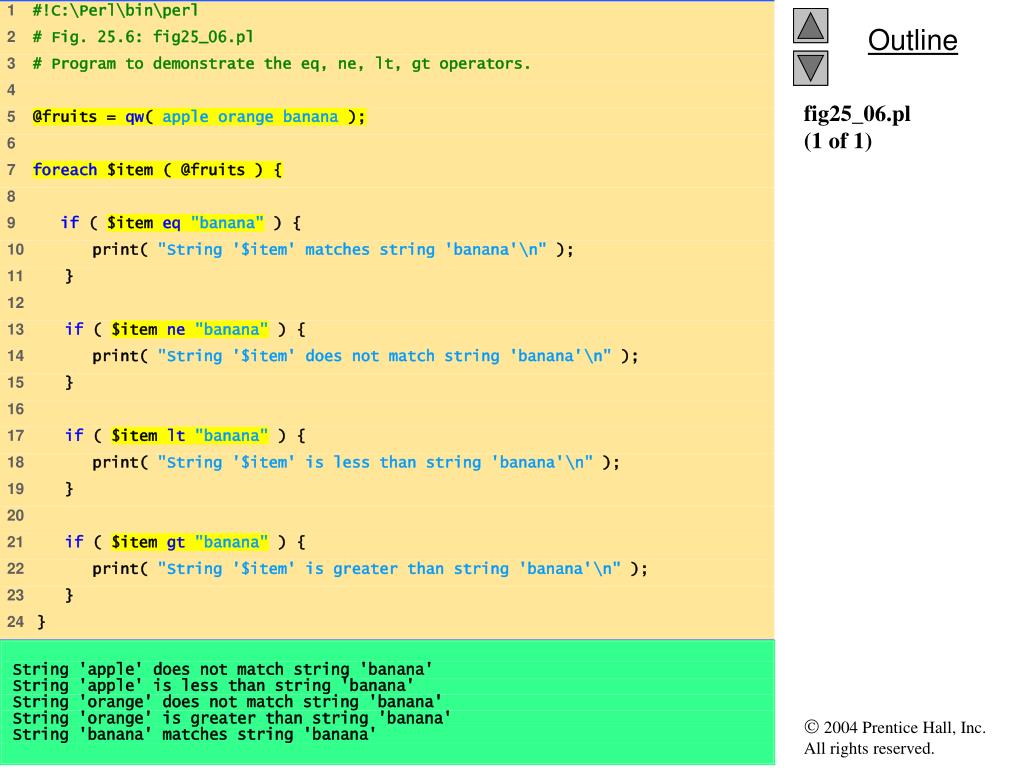The width and height of the screenshot is (1024, 768).
Task: Click the print line "matches string 'banana'"
Action: coord(333,249)
